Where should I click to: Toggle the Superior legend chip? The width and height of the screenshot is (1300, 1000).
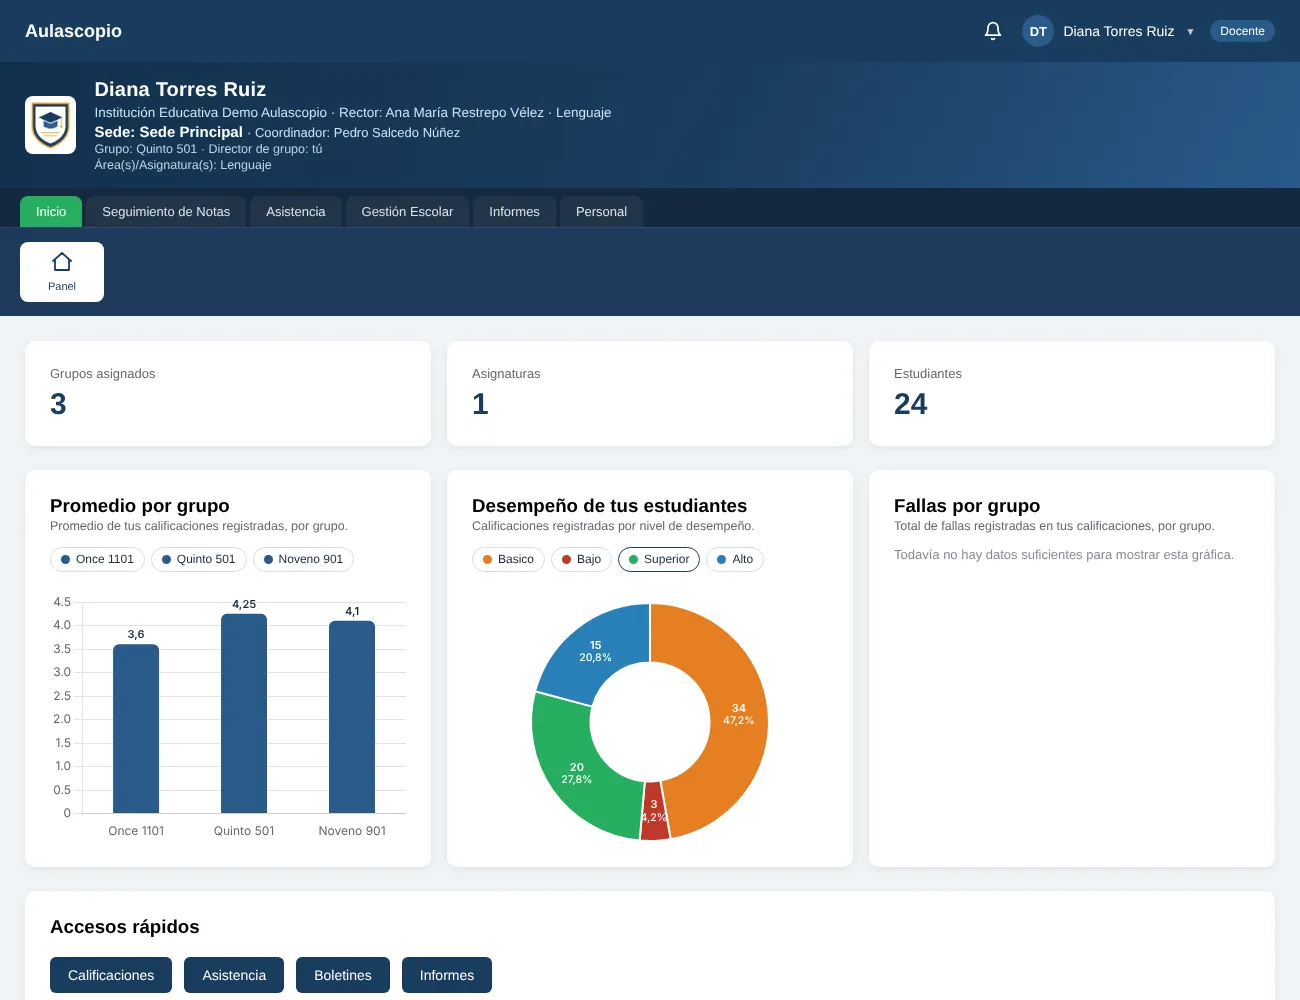coord(659,559)
